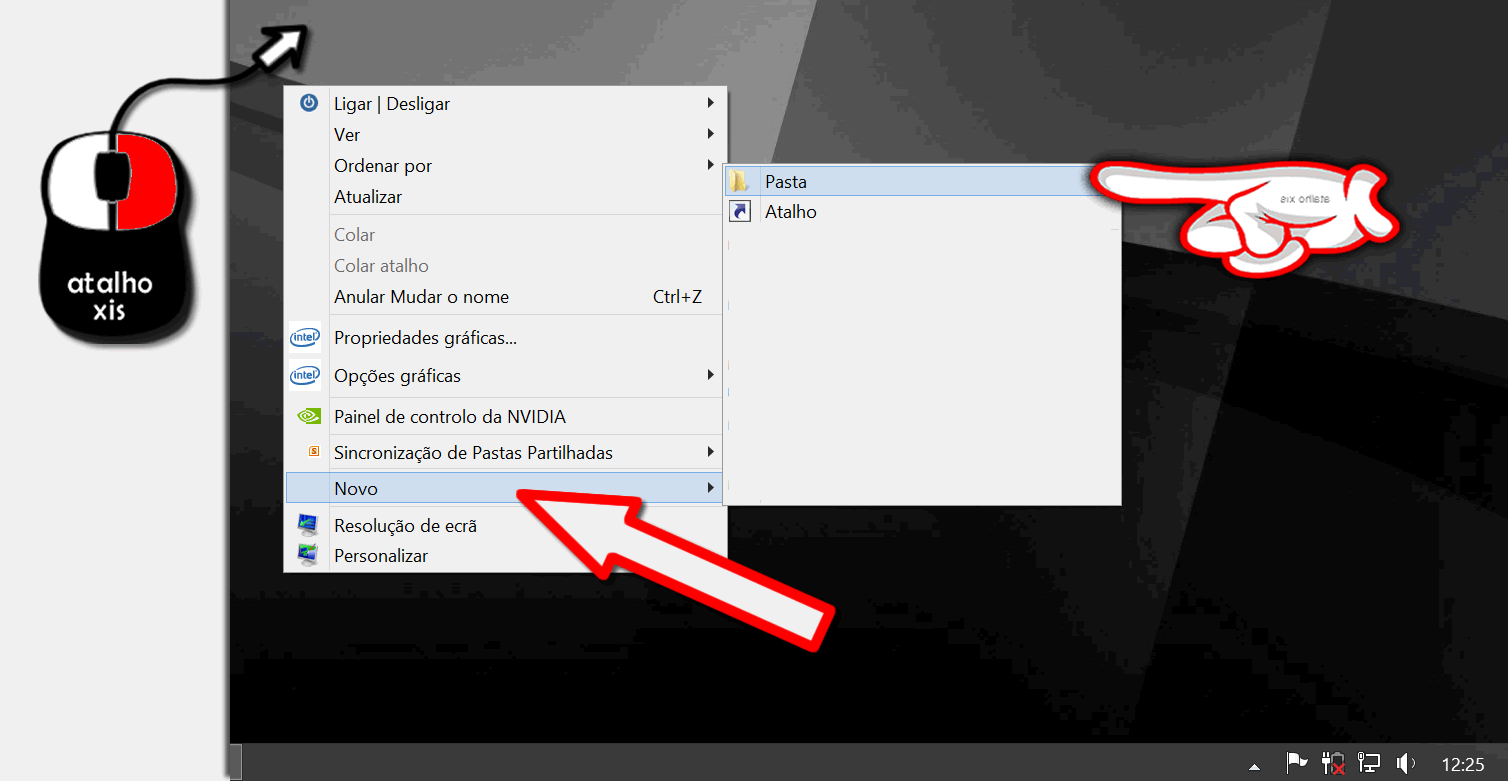The width and height of the screenshot is (1508, 781).
Task: Click the monitor icon next to Resolução de ecrã
Action: click(305, 524)
